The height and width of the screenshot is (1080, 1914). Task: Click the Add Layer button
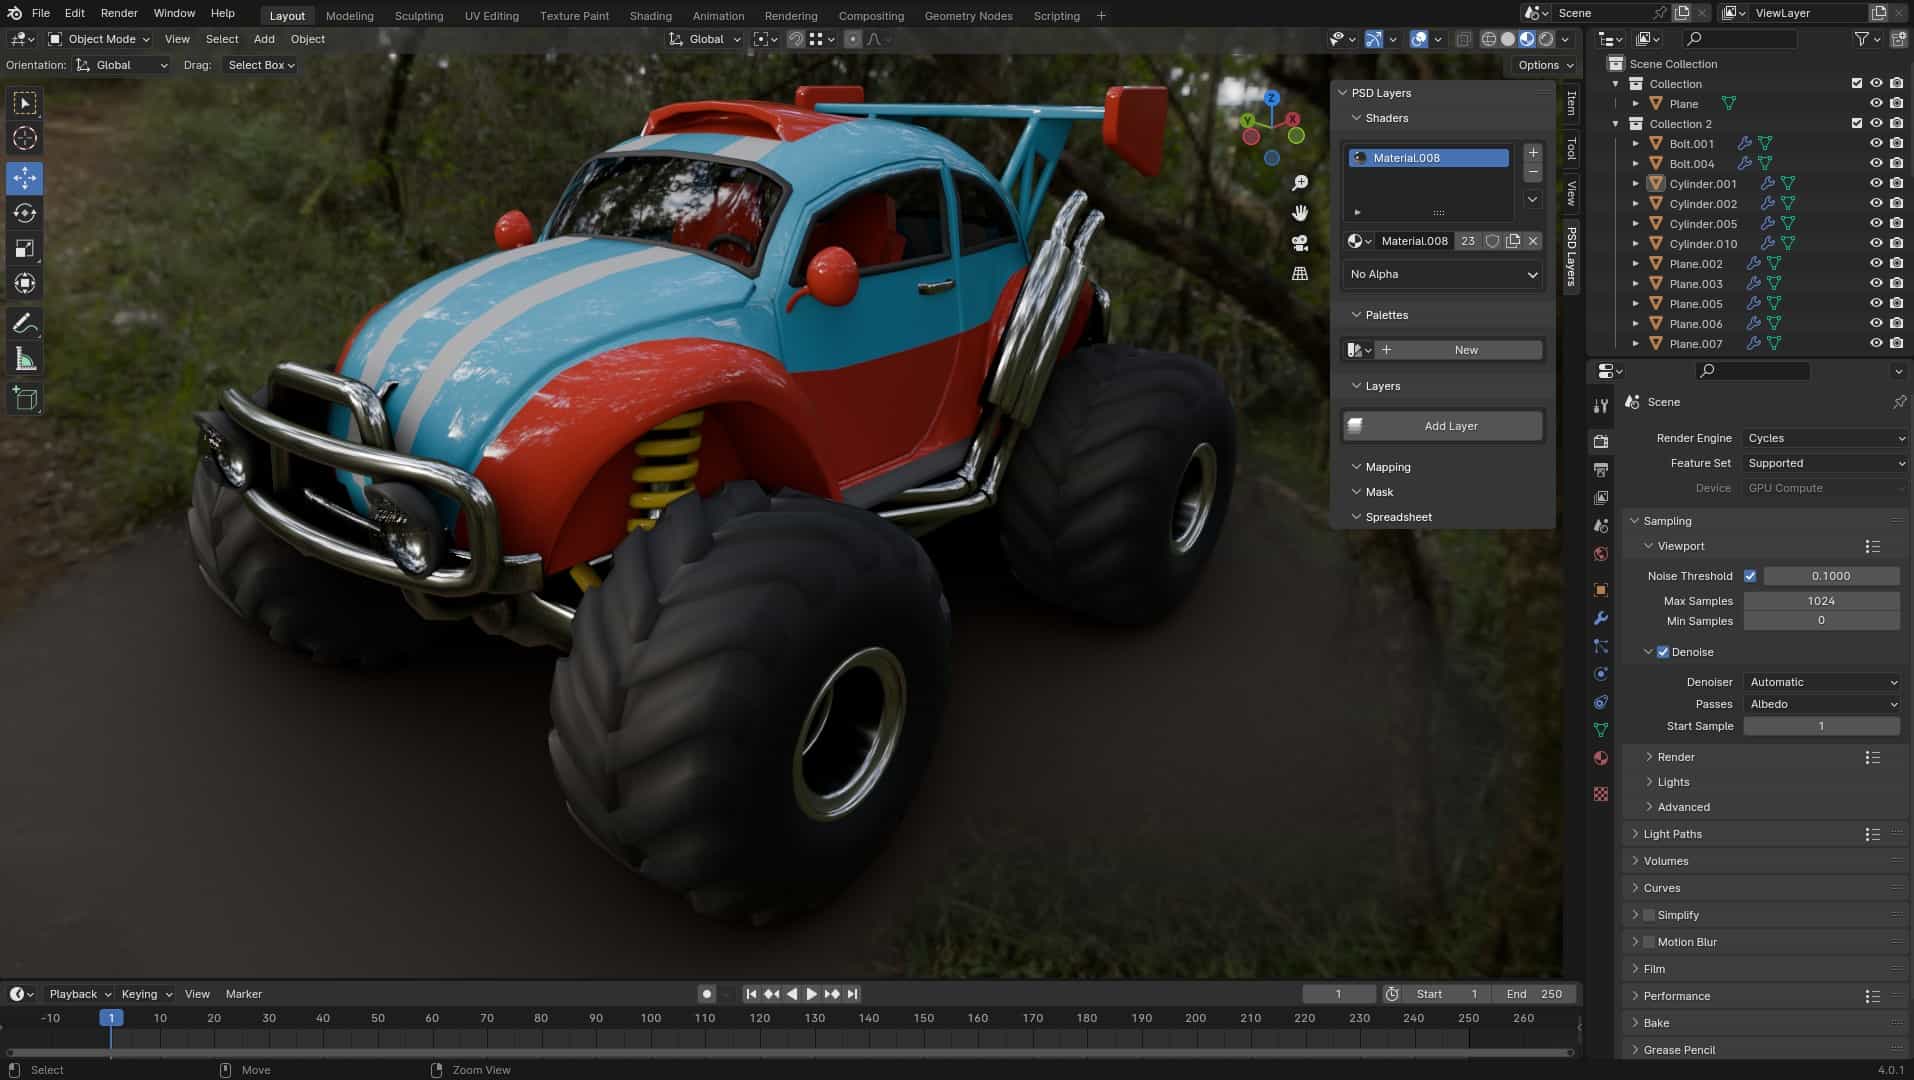[x=1443, y=426]
